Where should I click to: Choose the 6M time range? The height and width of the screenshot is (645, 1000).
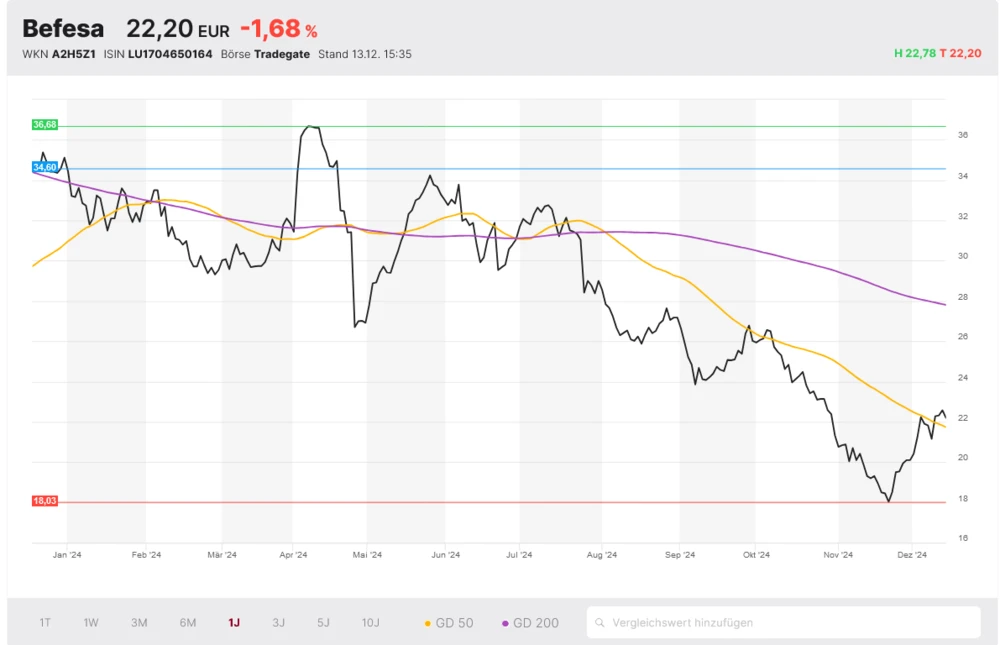pyautogui.click(x=188, y=622)
